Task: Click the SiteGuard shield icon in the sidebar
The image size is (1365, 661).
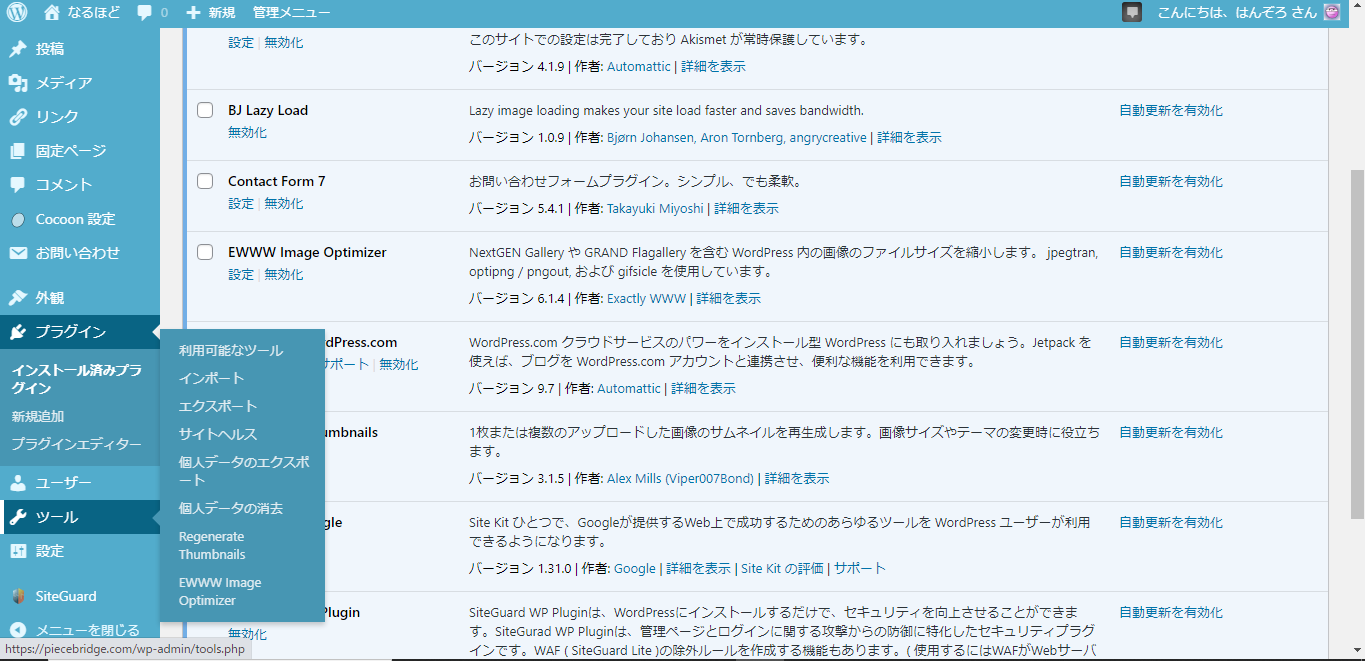Action: (x=17, y=595)
